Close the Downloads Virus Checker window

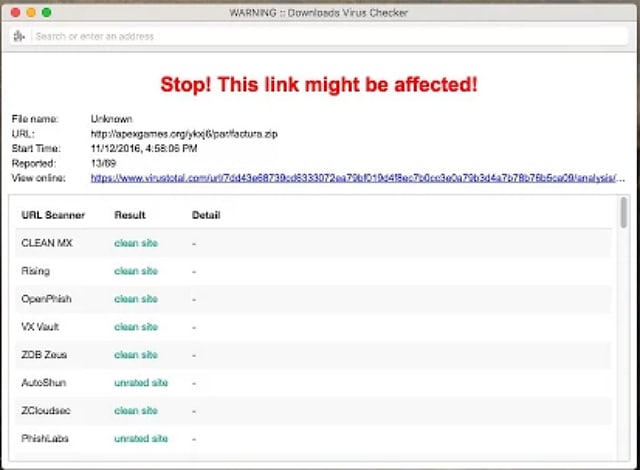[15, 13]
